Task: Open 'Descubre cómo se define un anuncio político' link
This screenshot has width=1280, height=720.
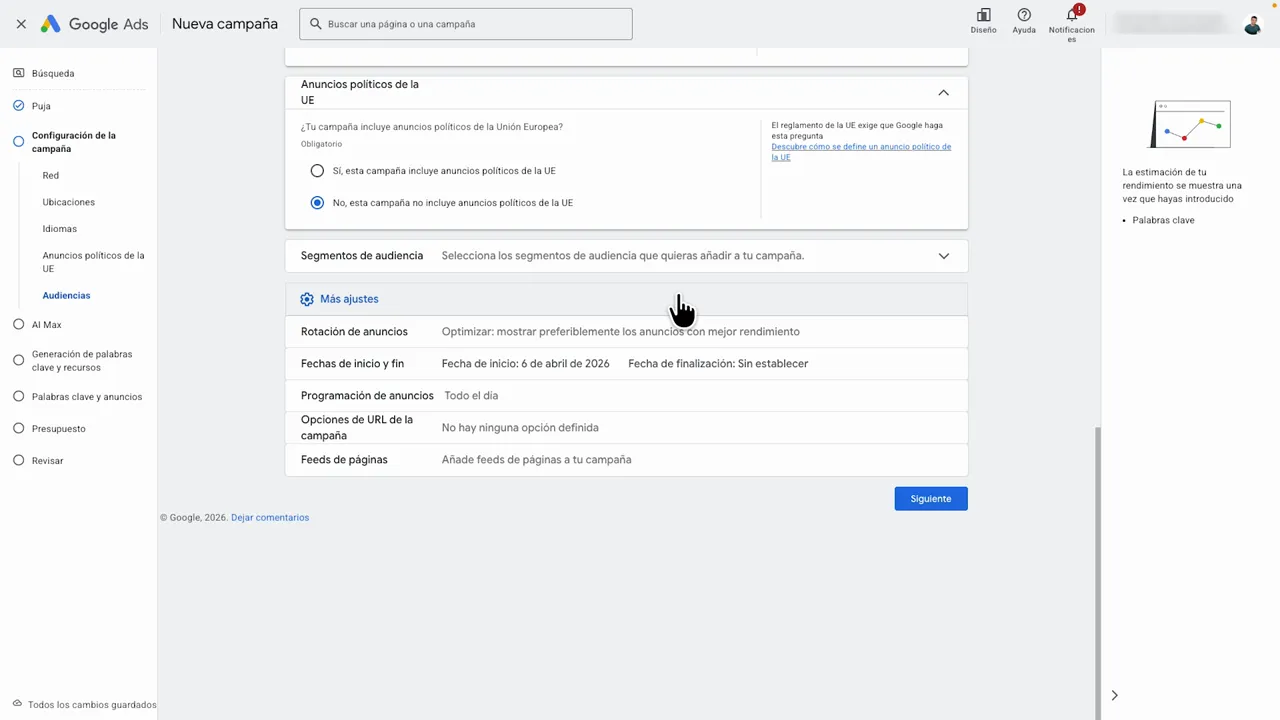Action: 861,152
